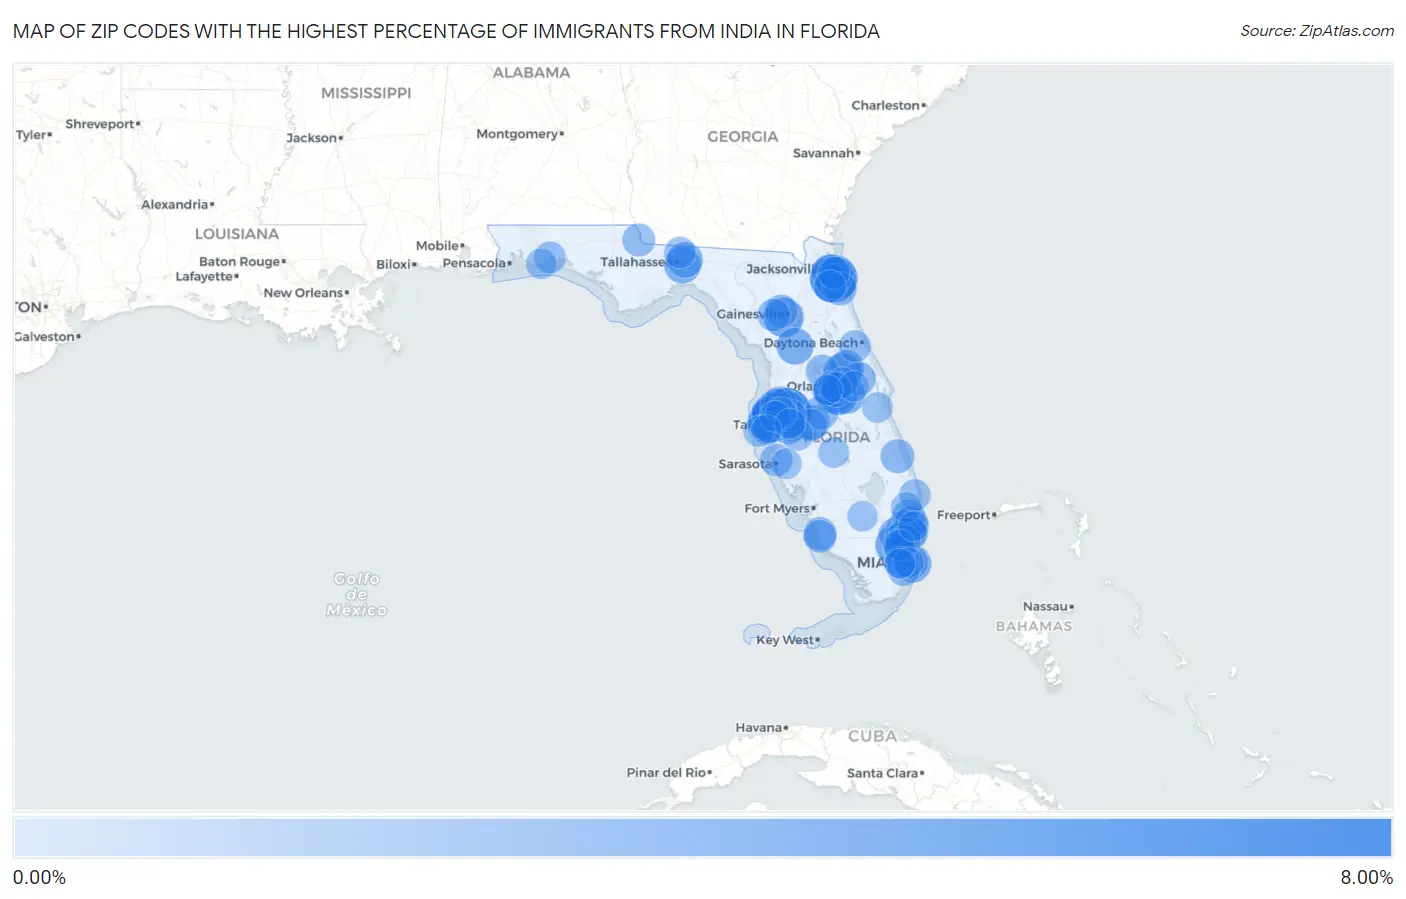This screenshot has width=1406, height=899.
Task: Click the Source: ZipAtlas.com attribution
Action: pos(1317,31)
